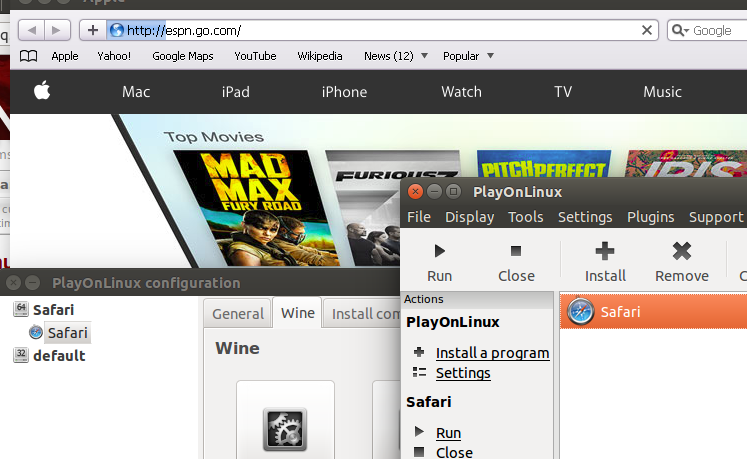Click the plus icon beside Install a program
The width and height of the screenshot is (747, 459).
[x=419, y=352]
